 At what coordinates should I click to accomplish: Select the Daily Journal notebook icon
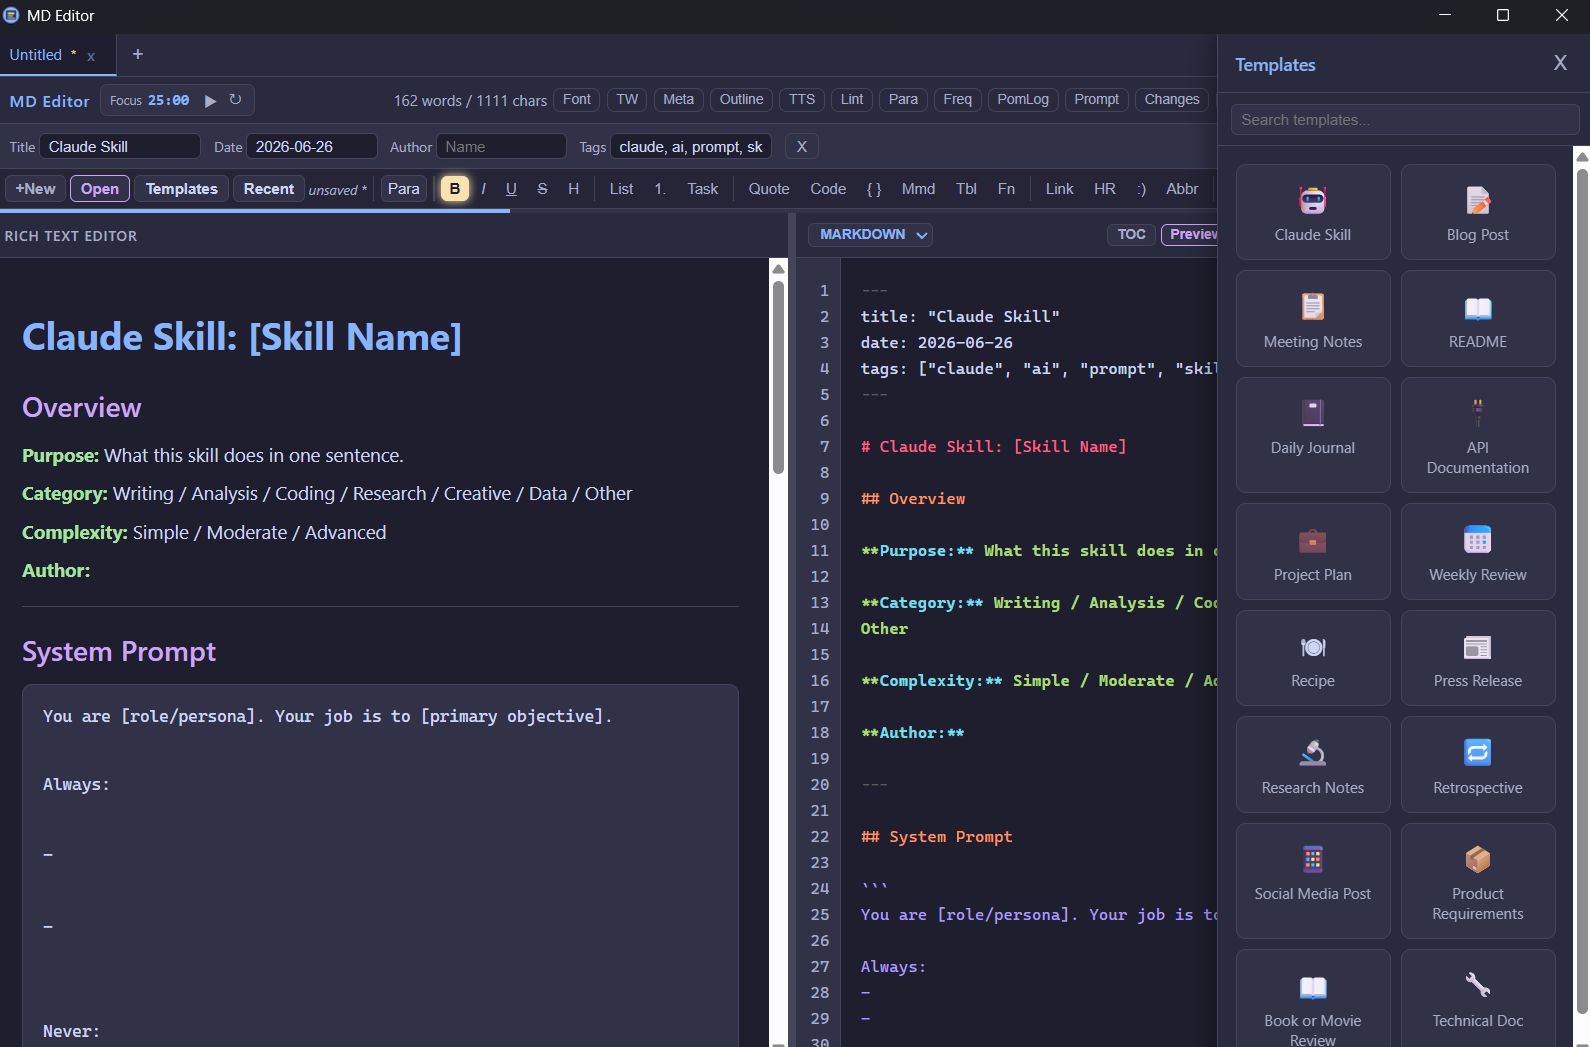[x=1312, y=413]
